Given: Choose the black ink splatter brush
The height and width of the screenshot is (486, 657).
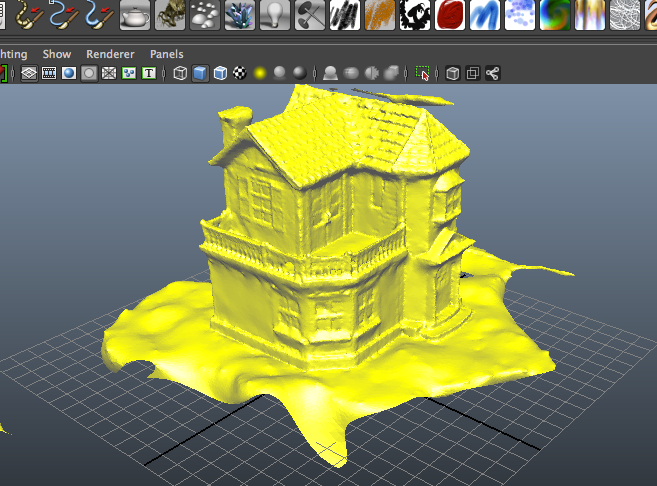Looking at the screenshot, I should pyautogui.click(x=415, y=15).
